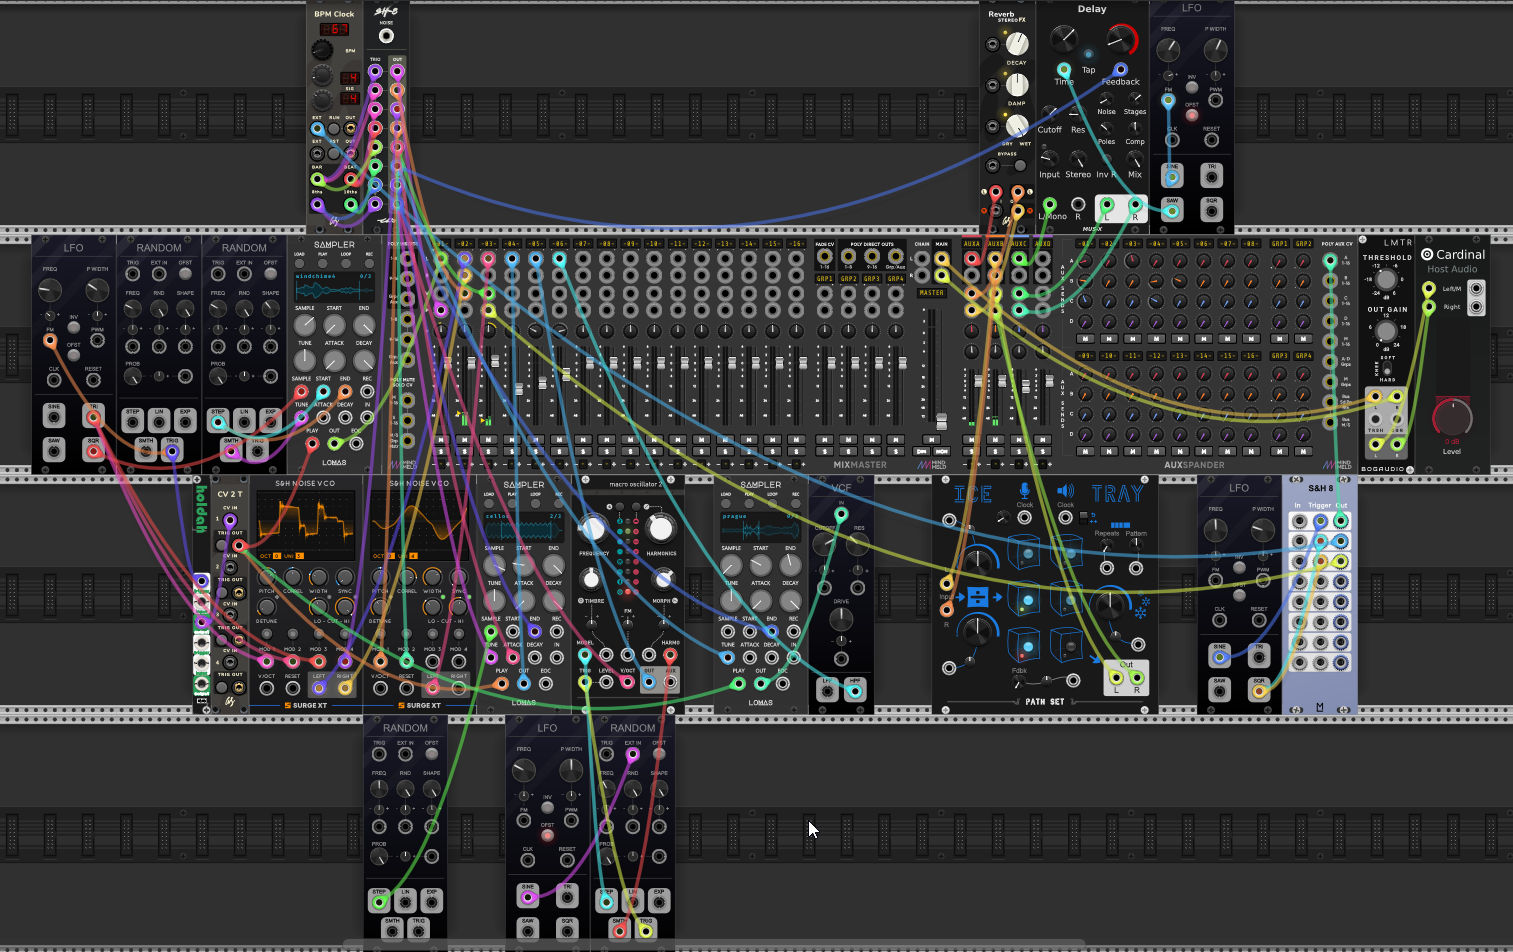
Task: Click SQR output jack on LFO beside Delay
Action: 1212,212
